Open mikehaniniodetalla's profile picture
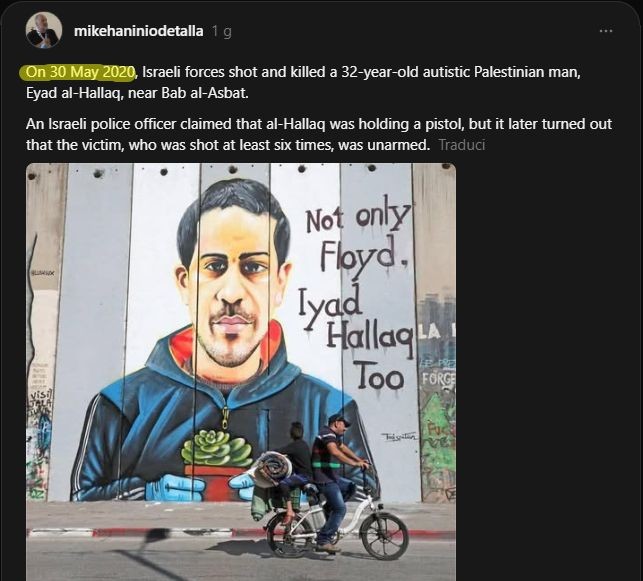Screen dimensions: 643x581 pyautogui.click(x=43, y=30)
